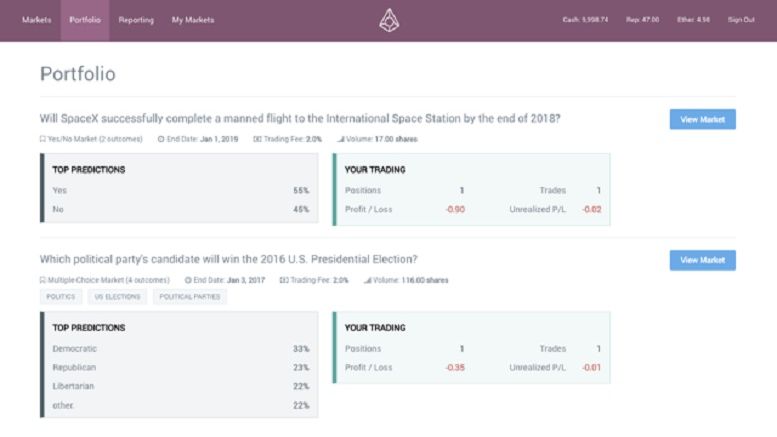
Task: Select the Portfolio tab
Action: pos(85,20)
